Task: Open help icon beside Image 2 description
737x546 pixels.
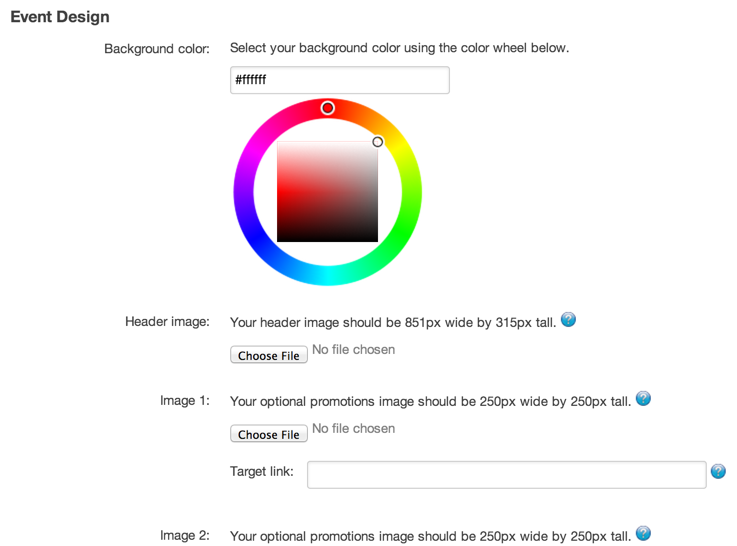Action: pos(643,533)
